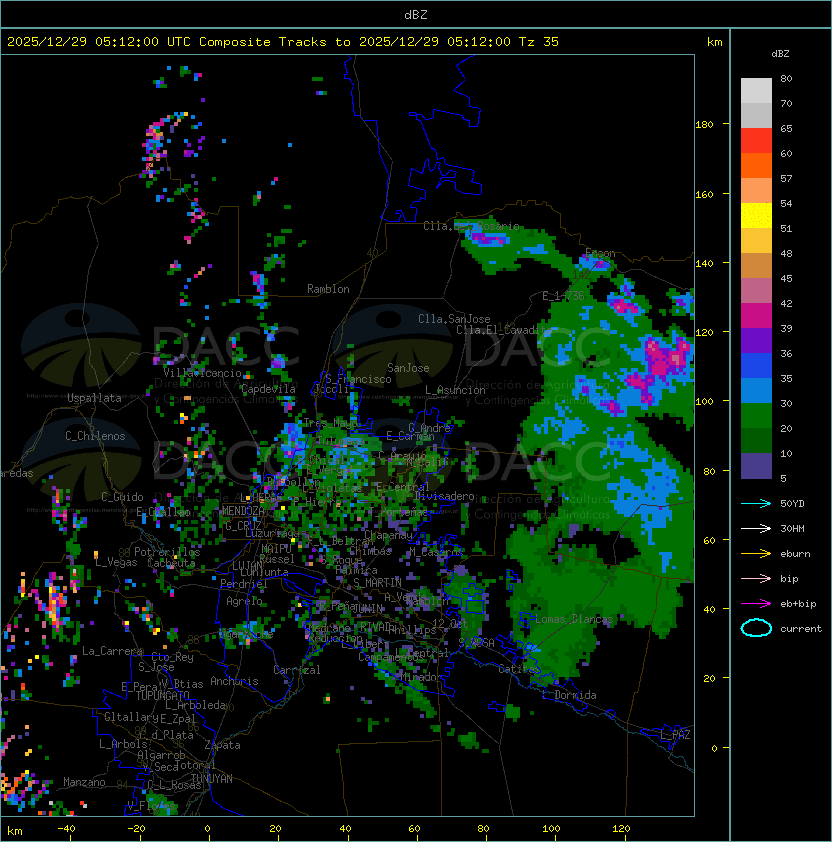Image resolution: width=832 pixels, height=842 pixels.
Task: Select the orange 57-60 dBZ swatch
Action: [756, 165]
